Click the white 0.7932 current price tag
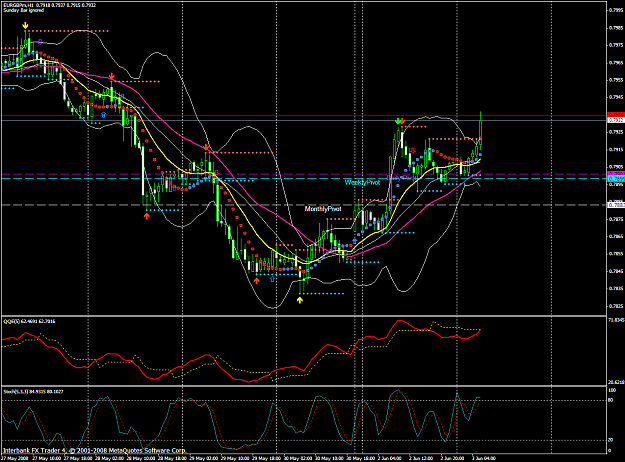 (x=616, y=120)
